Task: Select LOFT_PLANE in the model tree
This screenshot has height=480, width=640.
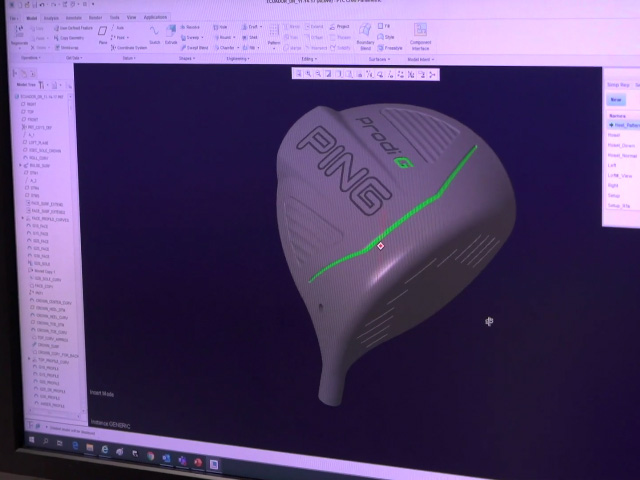Action: tap(36, 142)
